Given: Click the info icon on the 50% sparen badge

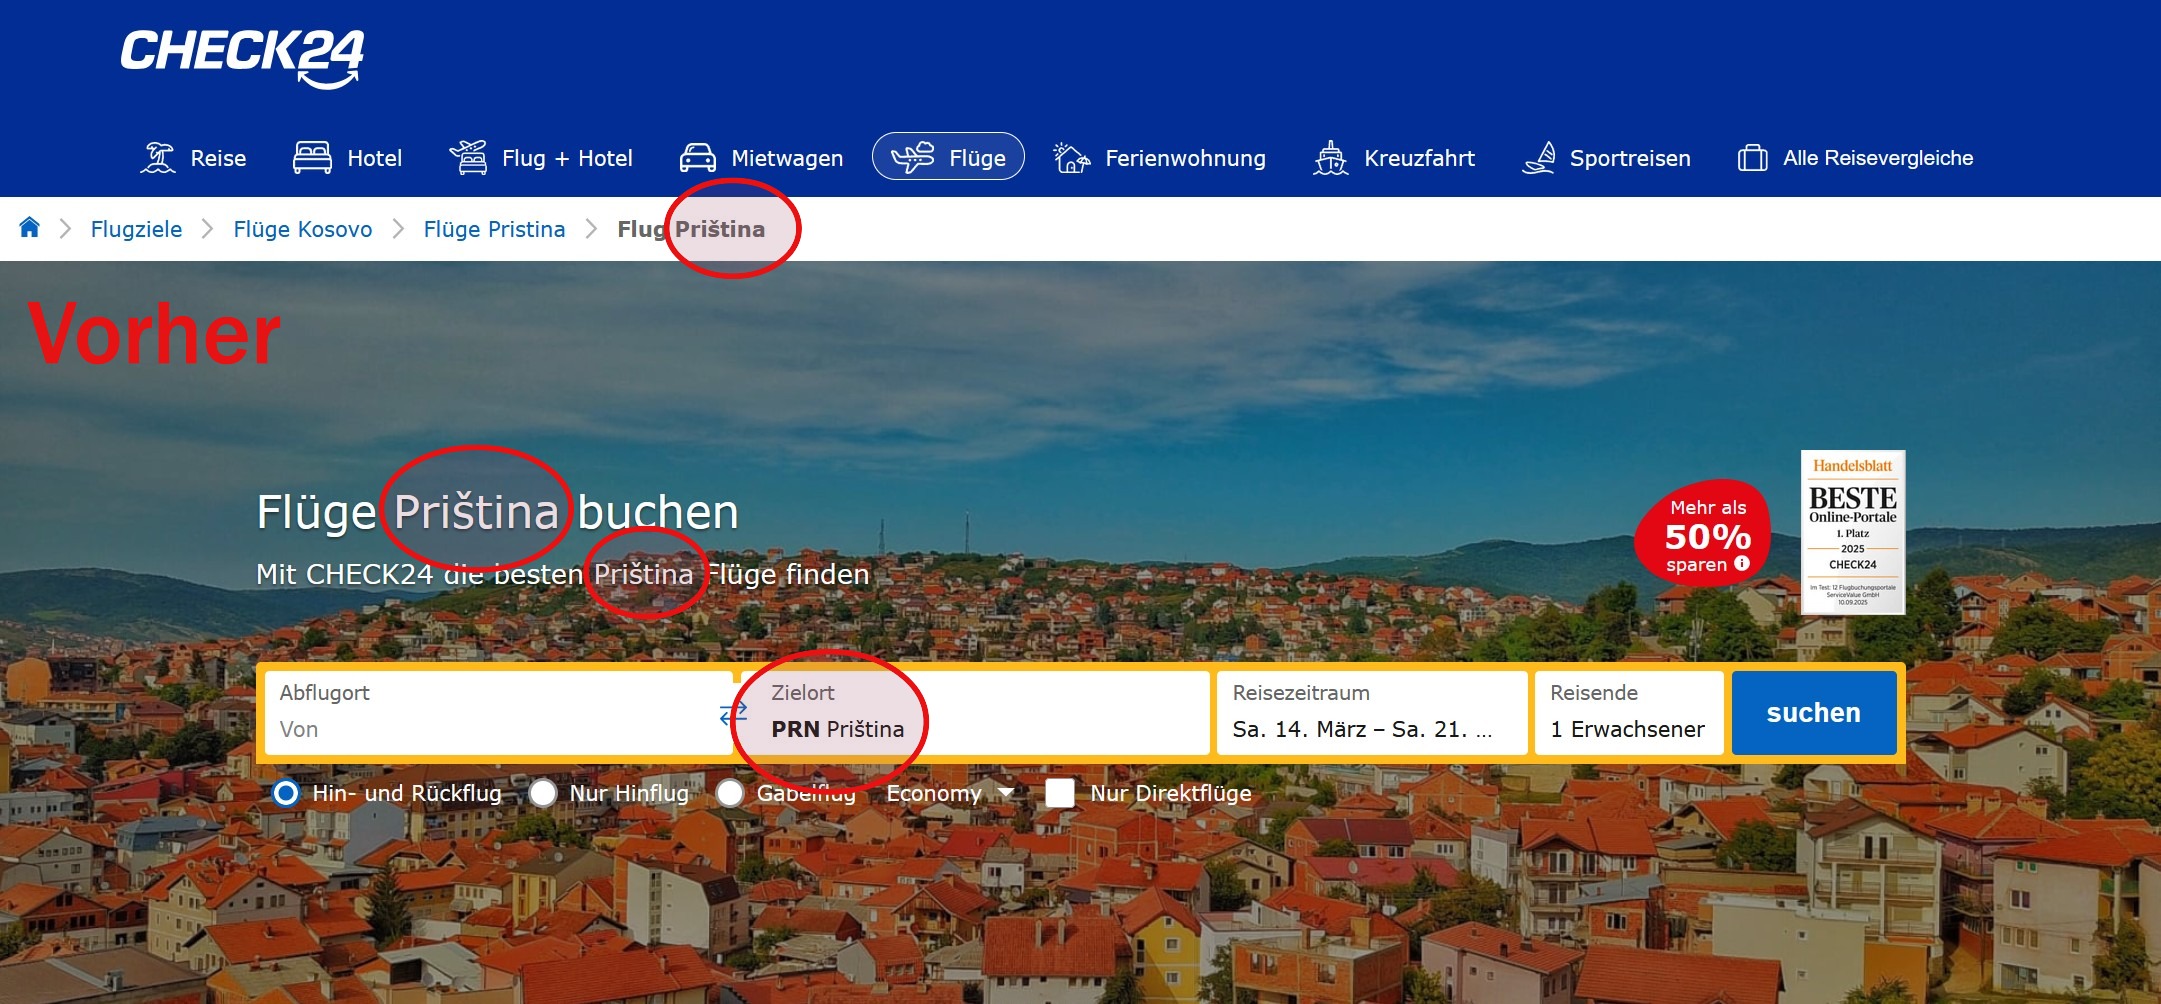Looking at the screenshot, I should point(1742,564).
